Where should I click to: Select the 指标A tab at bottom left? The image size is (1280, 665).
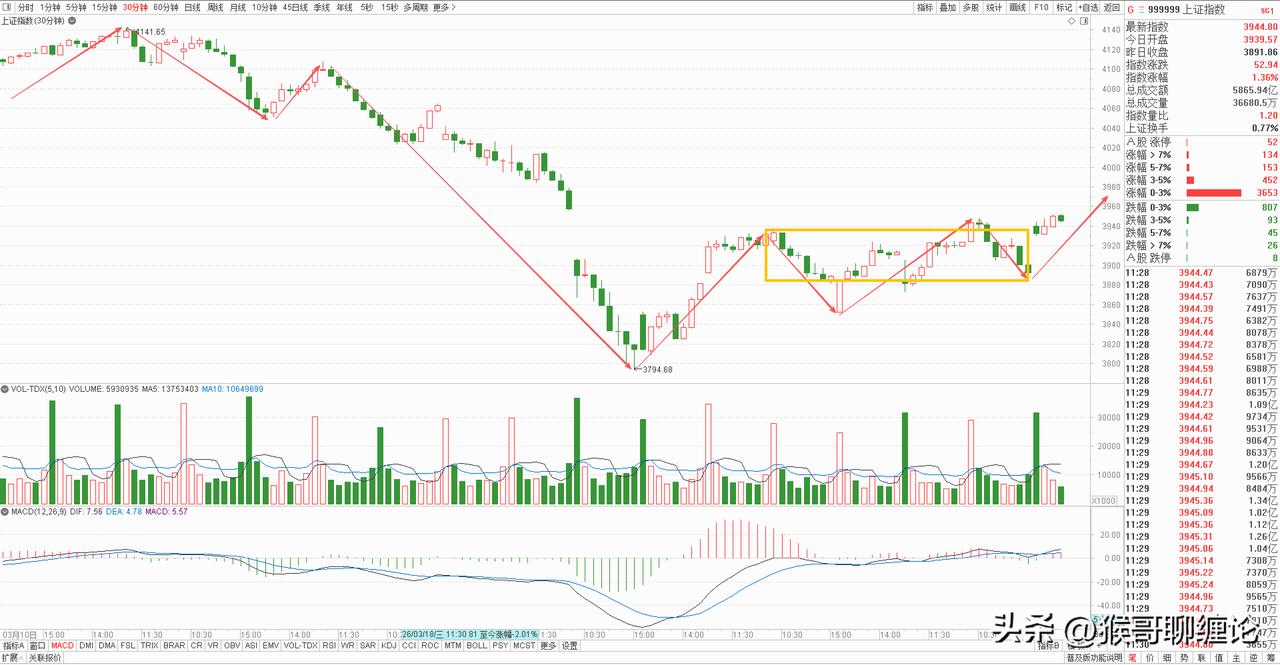[13, 645]
